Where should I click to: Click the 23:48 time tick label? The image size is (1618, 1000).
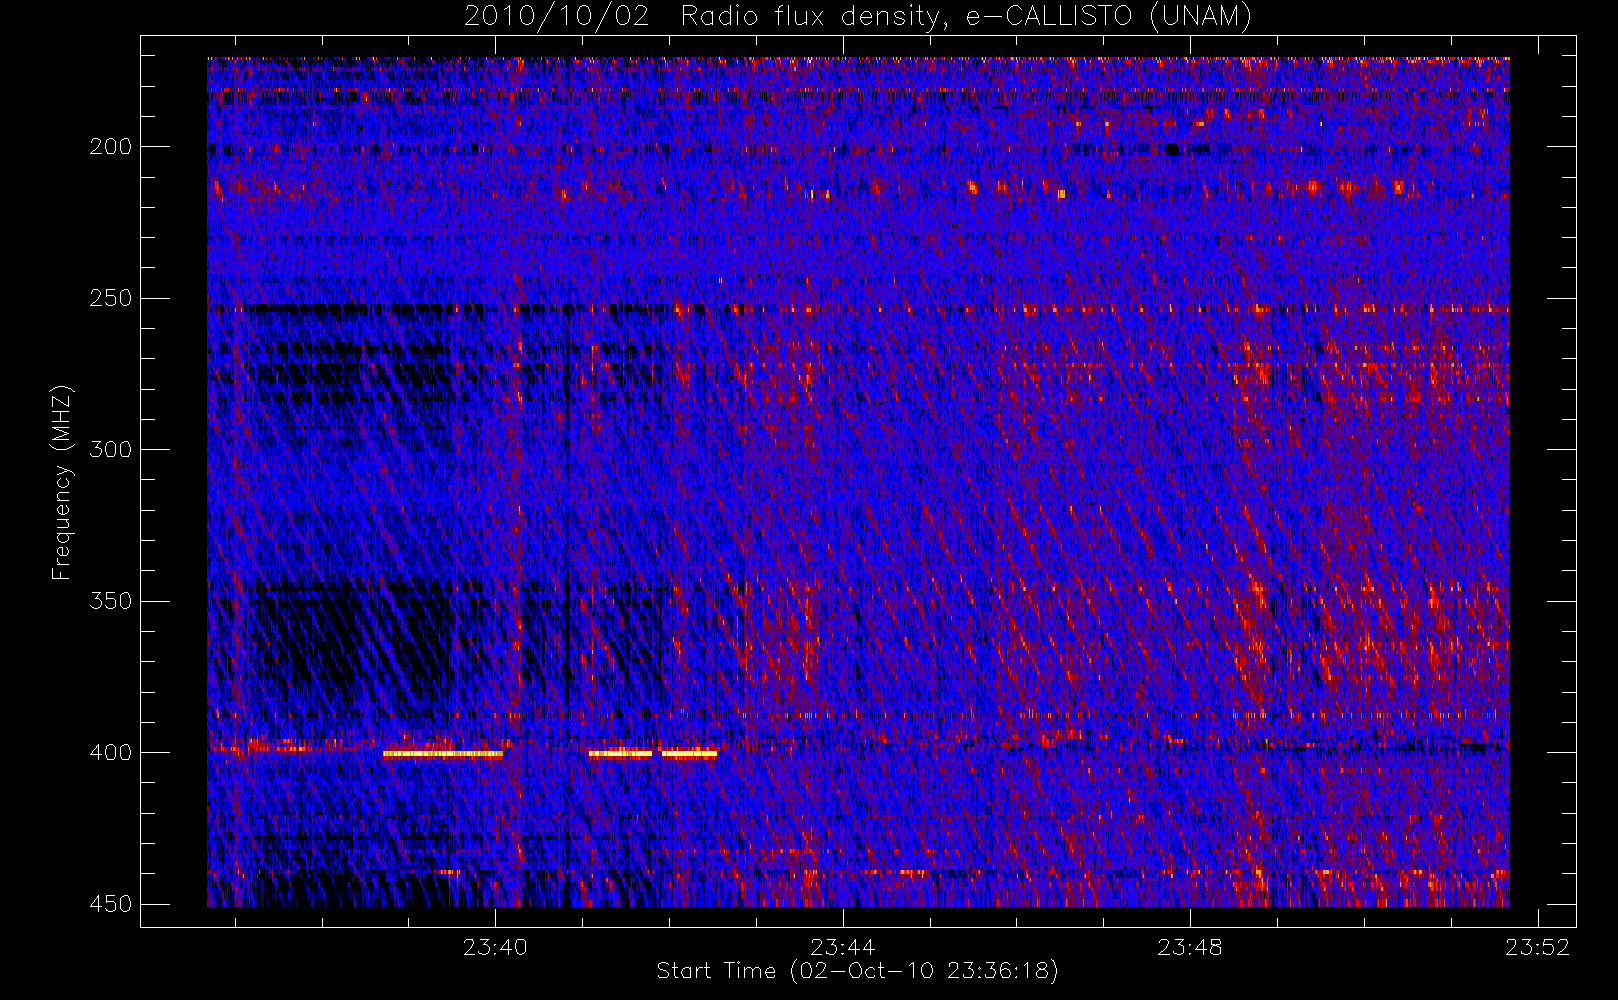(x=1189, y=947)
